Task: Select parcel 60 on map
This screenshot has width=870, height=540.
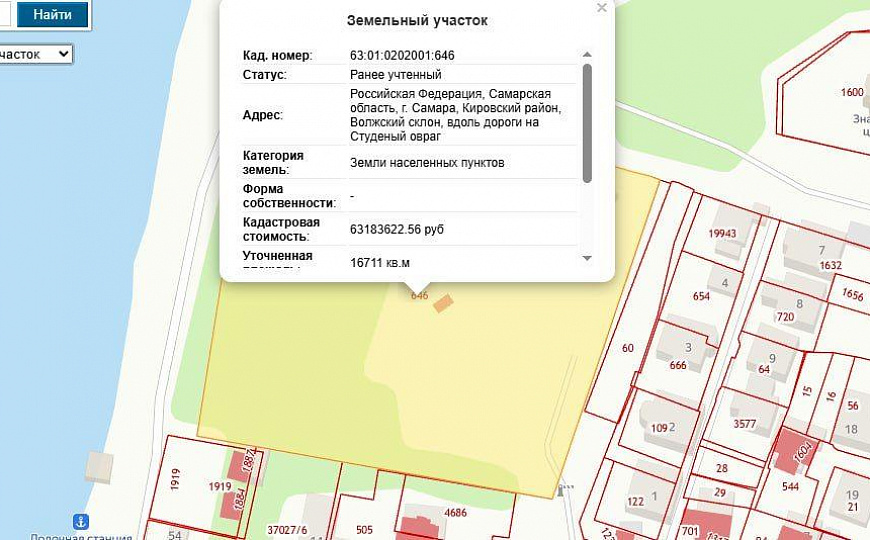Action: tap(628, 348)
